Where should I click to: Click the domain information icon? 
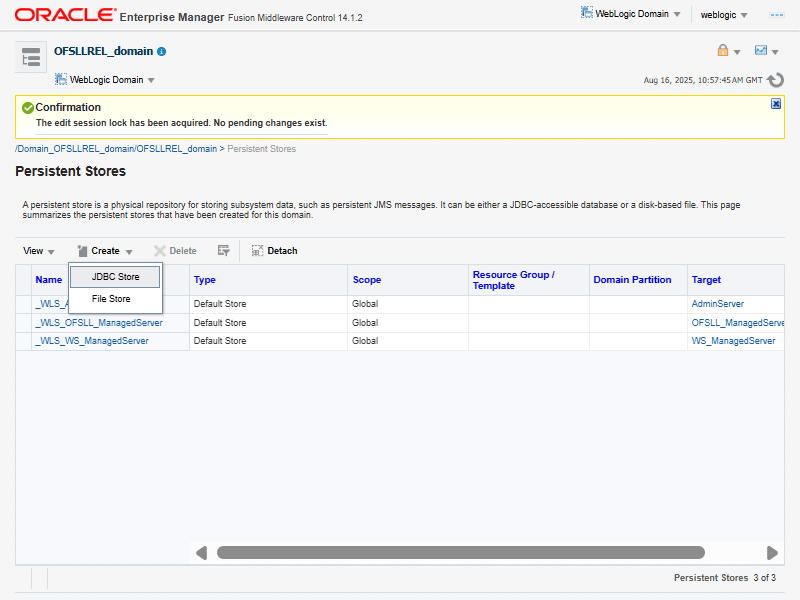click(162, 52)
